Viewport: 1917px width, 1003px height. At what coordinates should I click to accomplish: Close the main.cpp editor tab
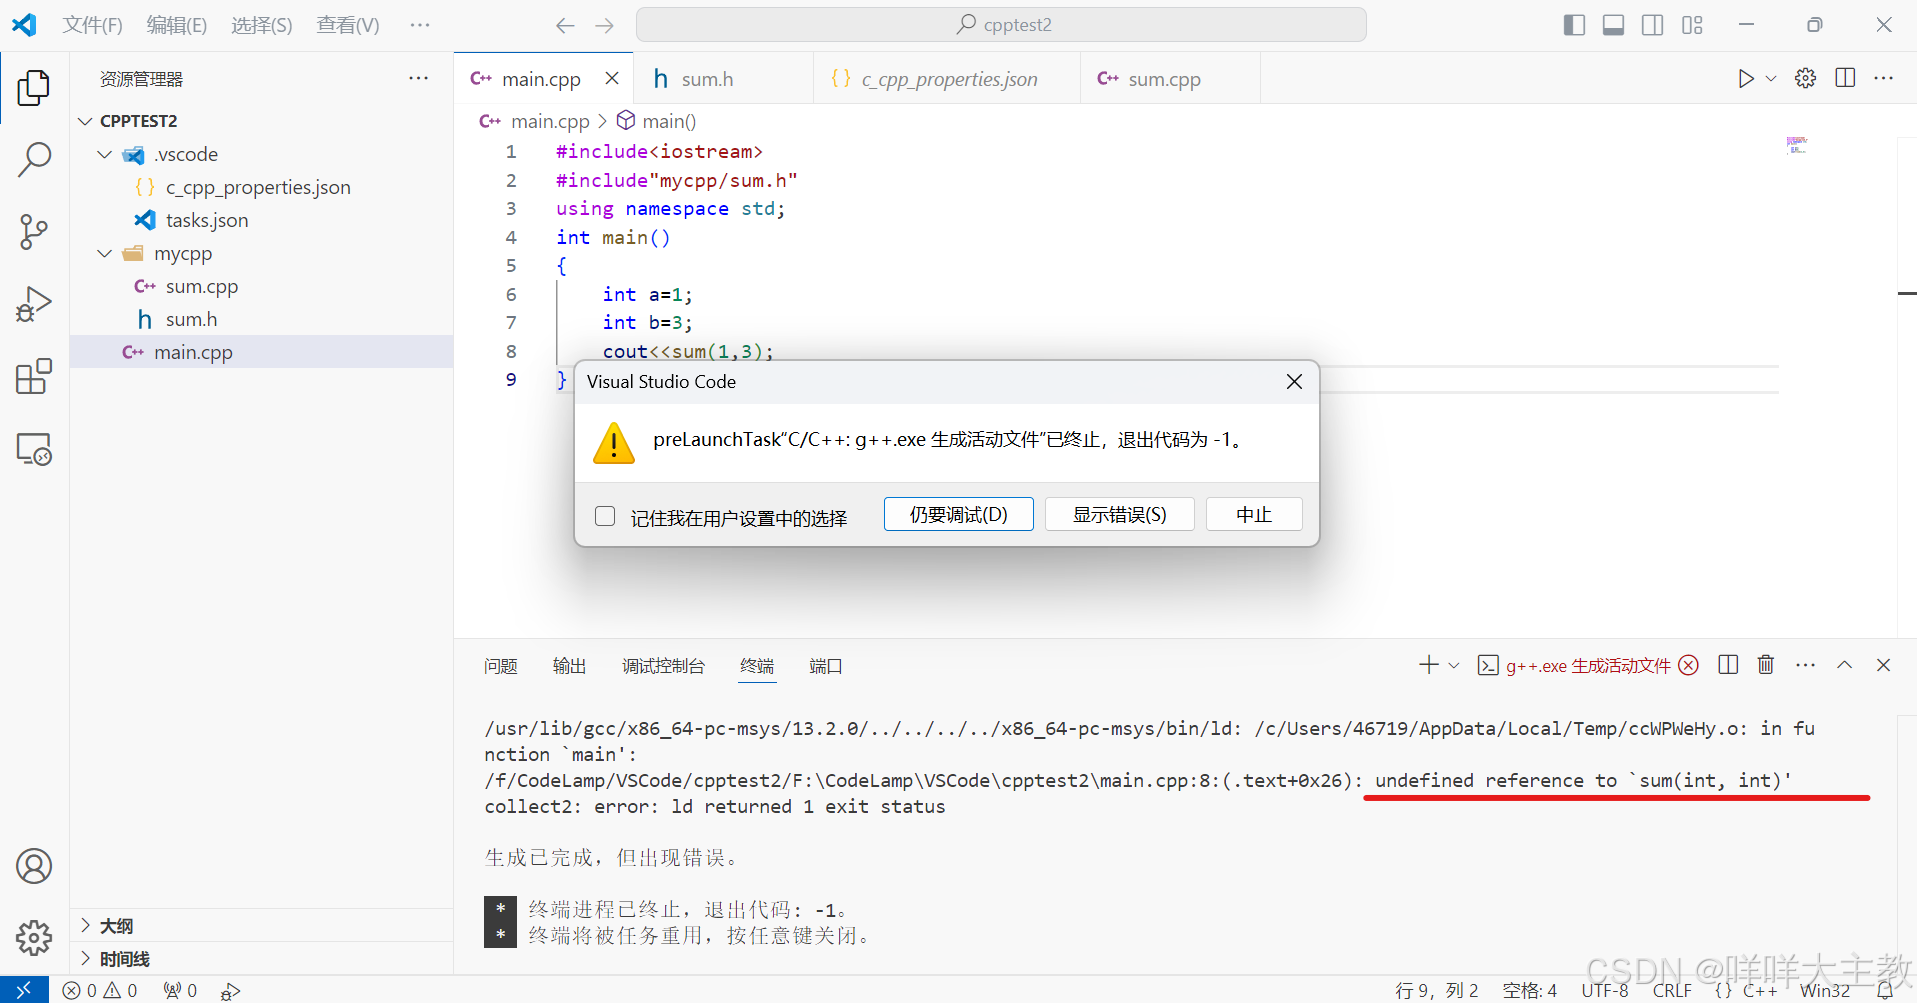click(612, 78)
